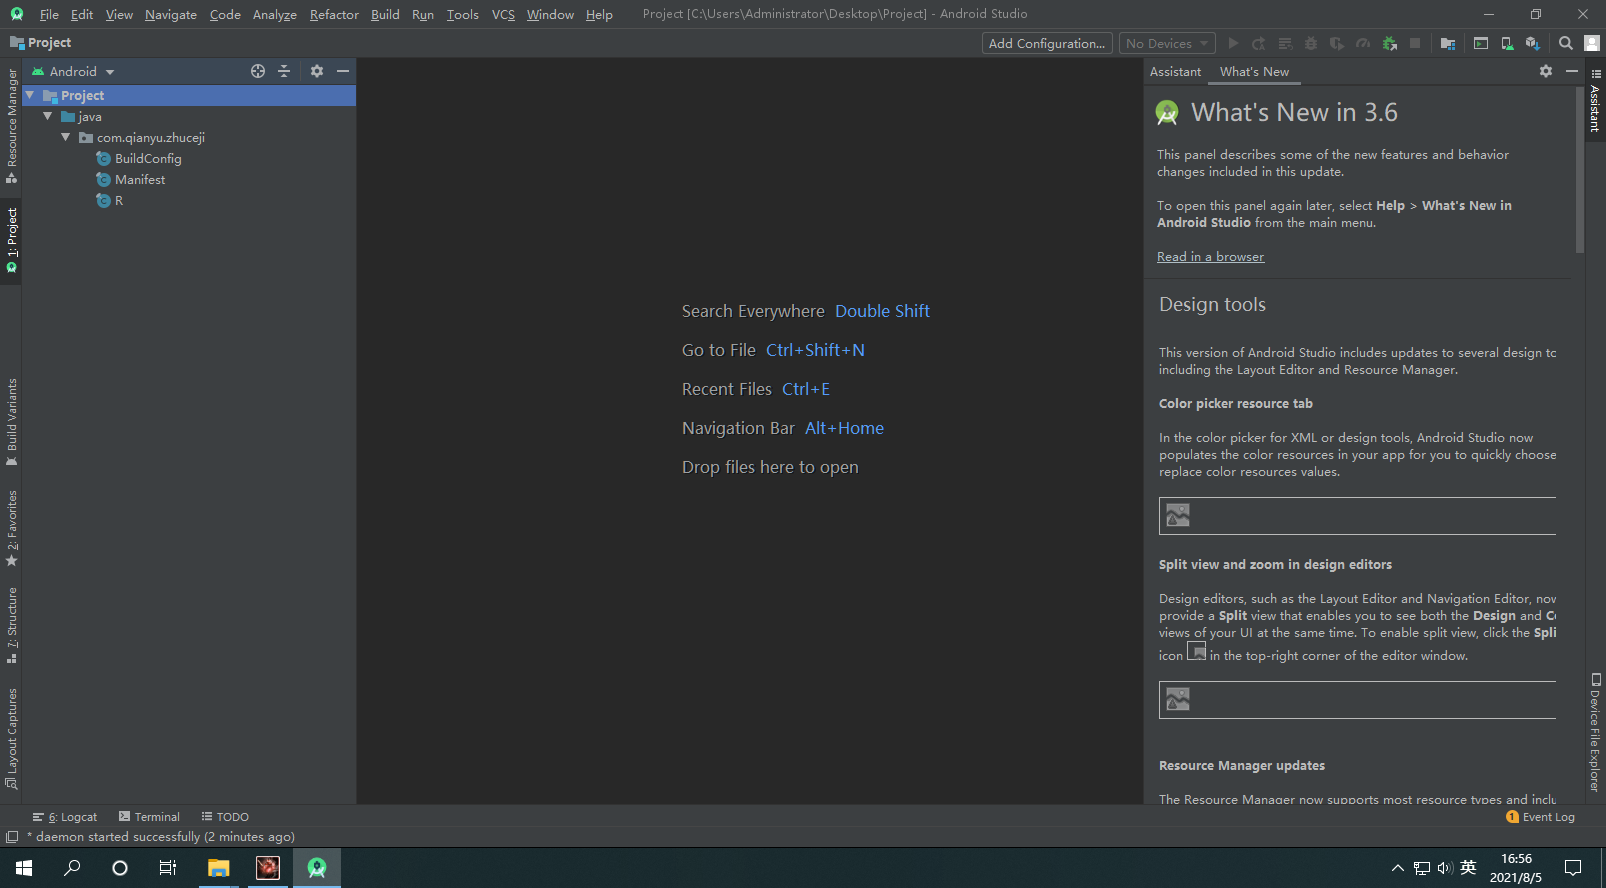The height and width of the screenshot is (888, 1606).
Task: Open Project Structure from toolbar icon
Action: click(1447, 43)
